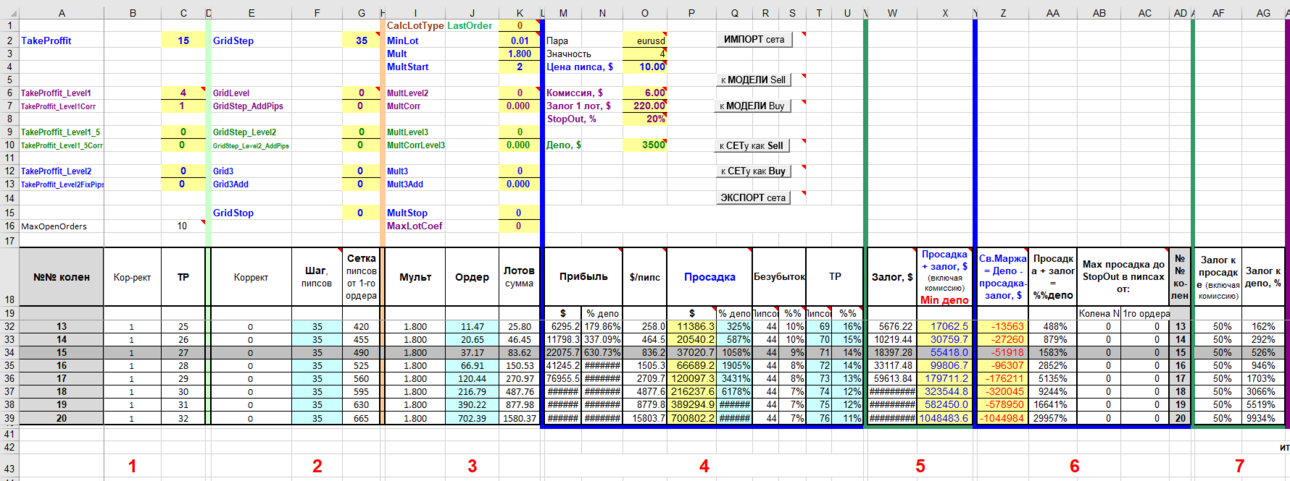Viewport: 1290px width, 481px height.
Task: Click the CalcLotType label cell
Action: pyautogui.click(x=414, y=24)
